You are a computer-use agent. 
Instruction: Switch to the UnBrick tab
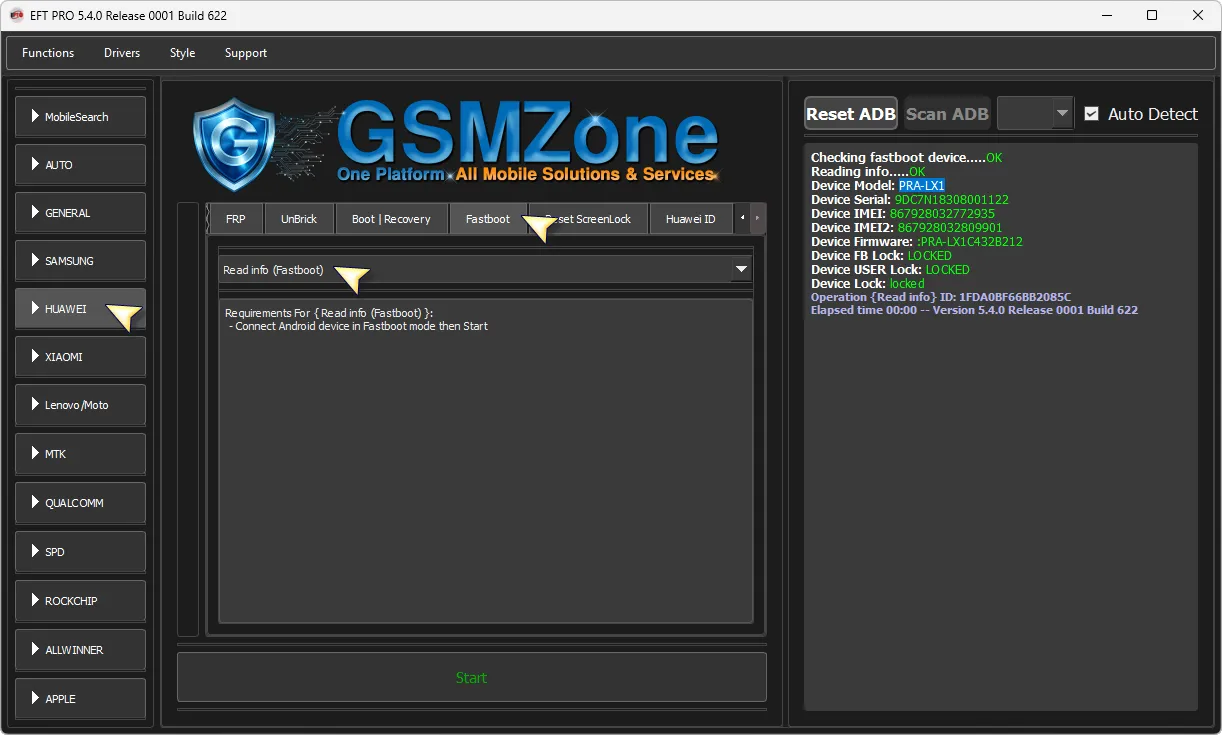(x=298, y=219)
